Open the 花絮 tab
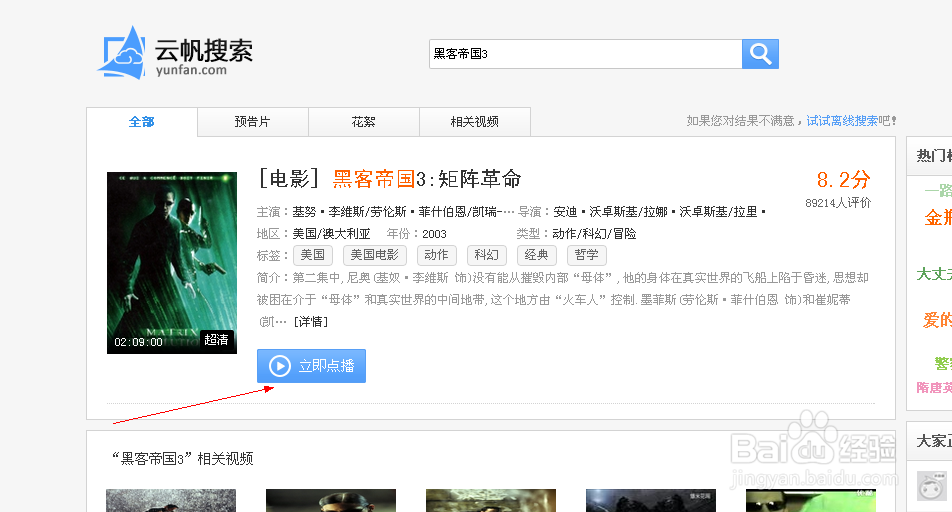 [x=364, y=122]
